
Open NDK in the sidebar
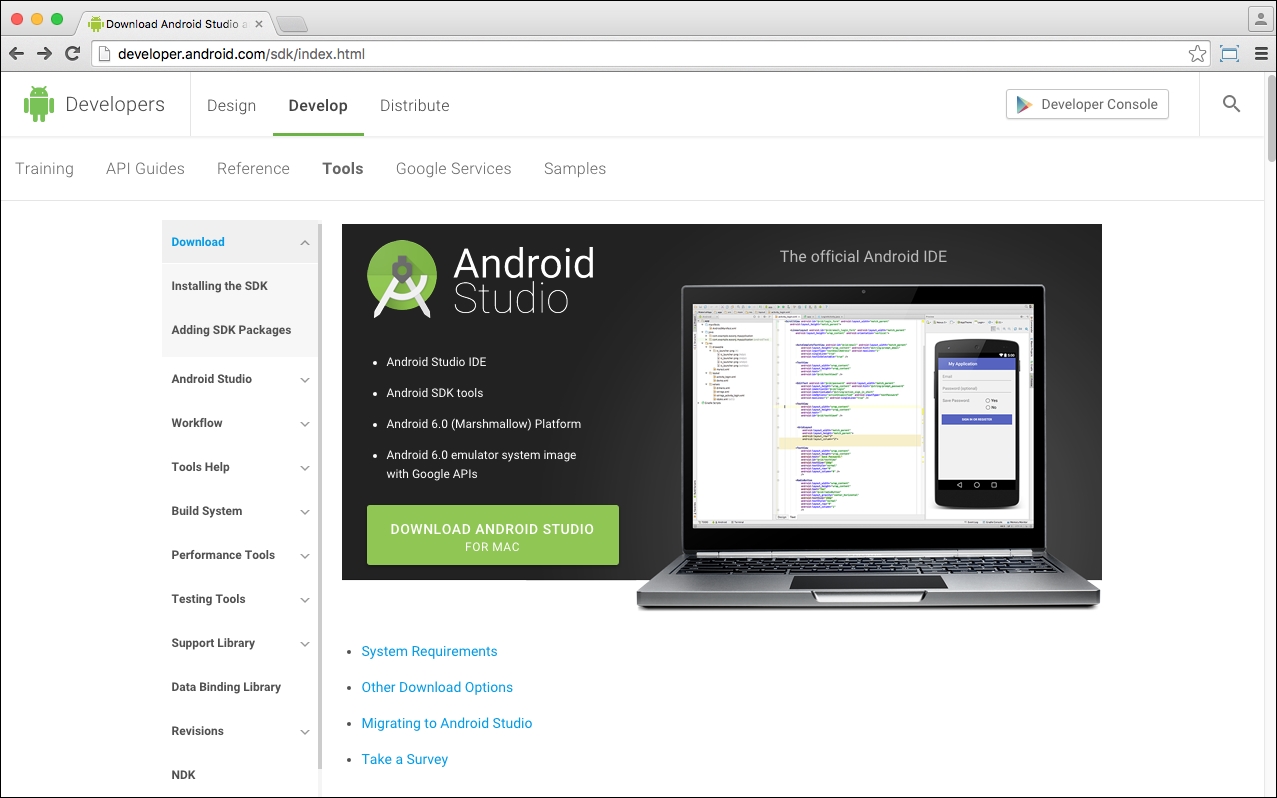[x=184, y=775]
